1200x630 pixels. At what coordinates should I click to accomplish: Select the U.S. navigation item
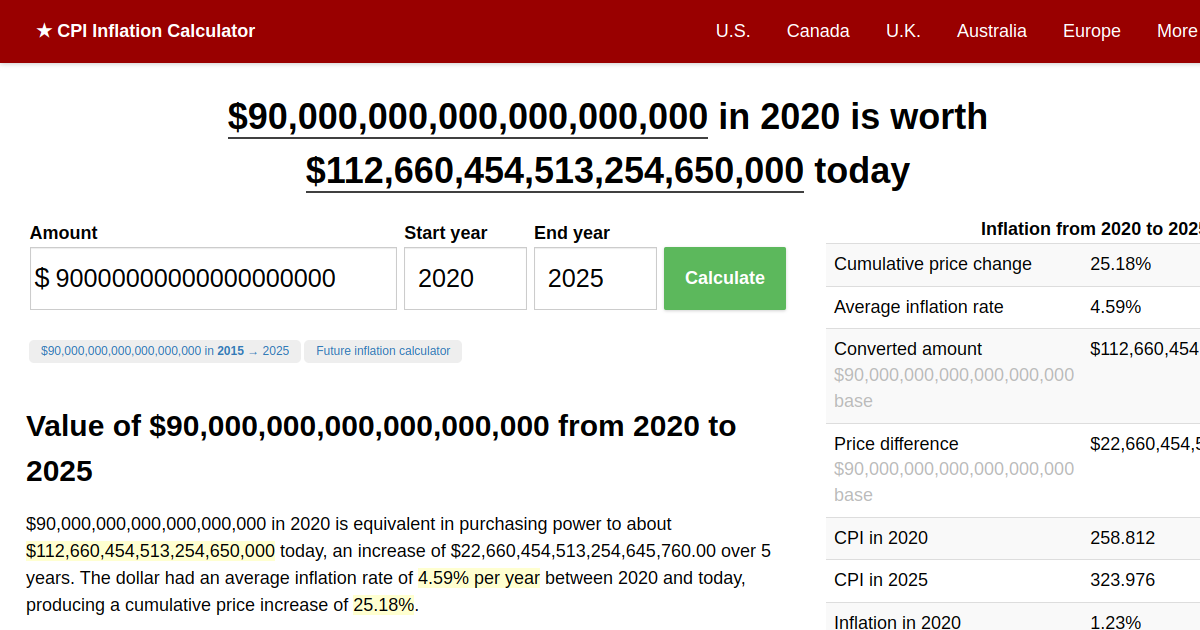coord(733,31)
